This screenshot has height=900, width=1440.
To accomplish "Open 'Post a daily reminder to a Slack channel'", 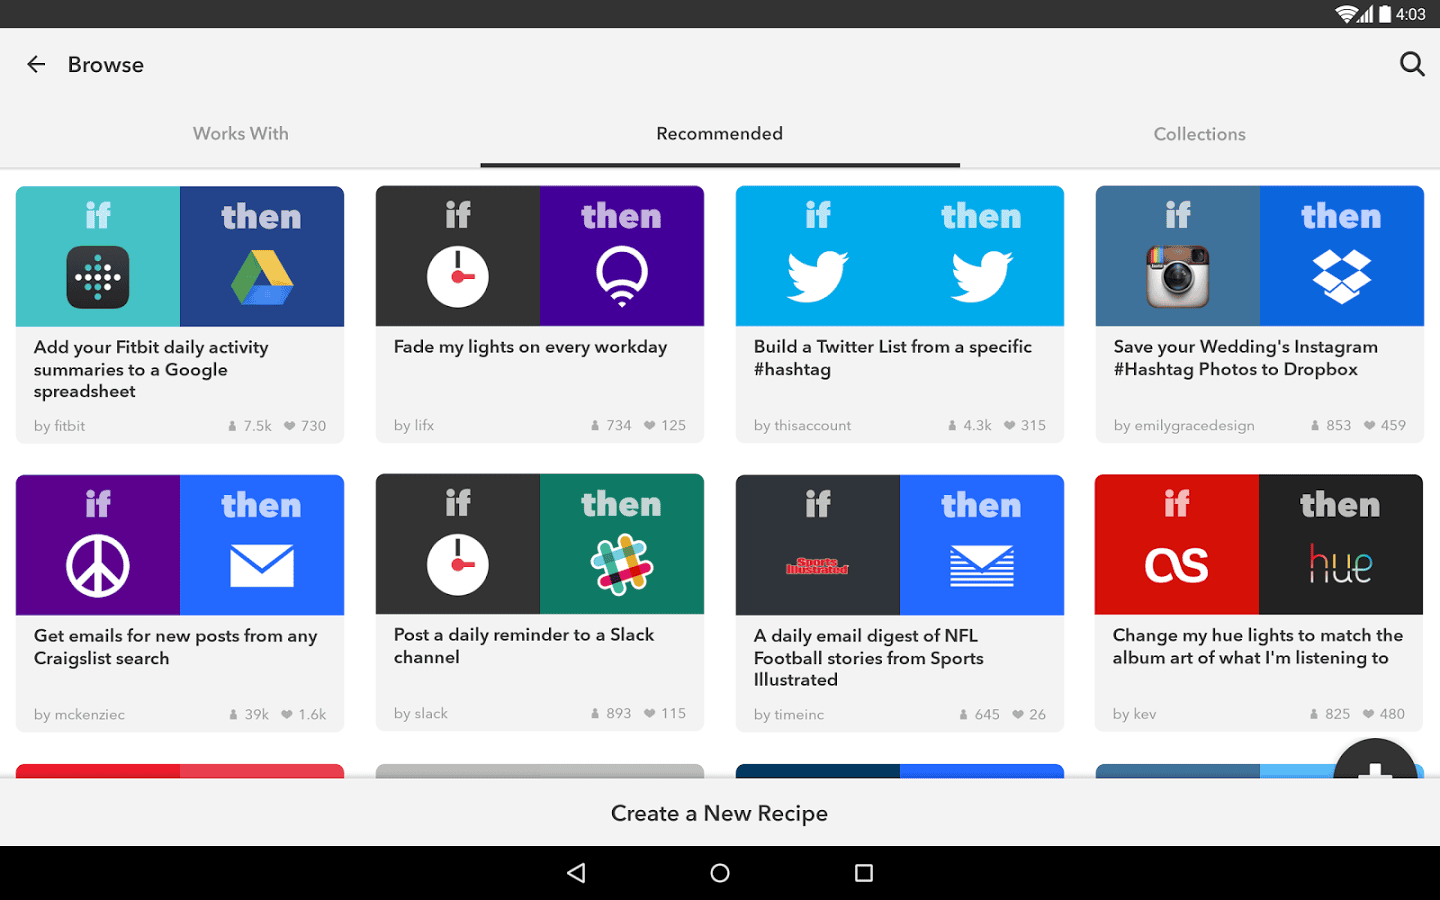I will (524, 646).
